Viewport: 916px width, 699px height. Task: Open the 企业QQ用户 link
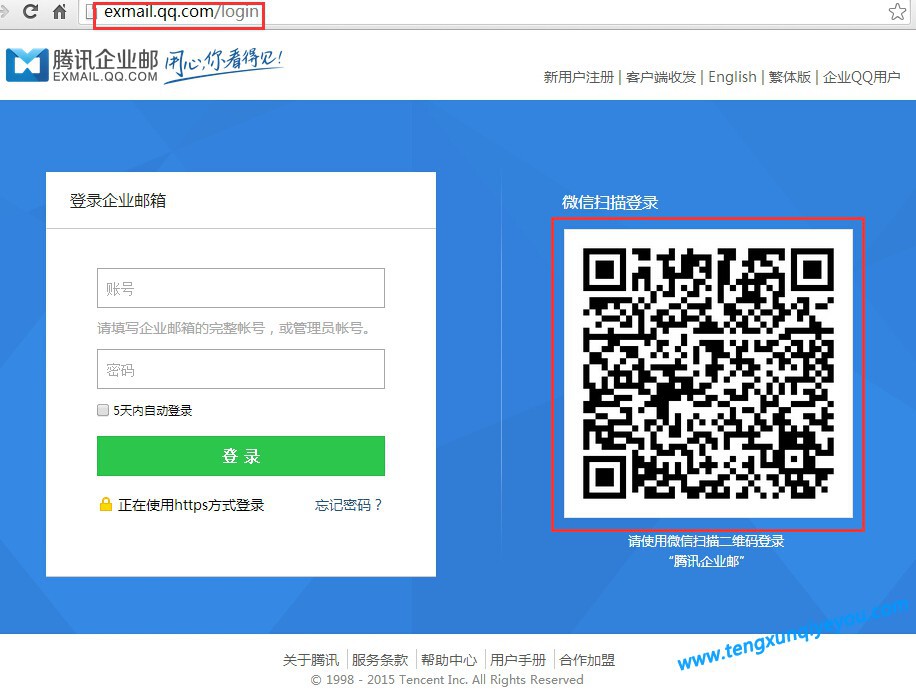861,77
